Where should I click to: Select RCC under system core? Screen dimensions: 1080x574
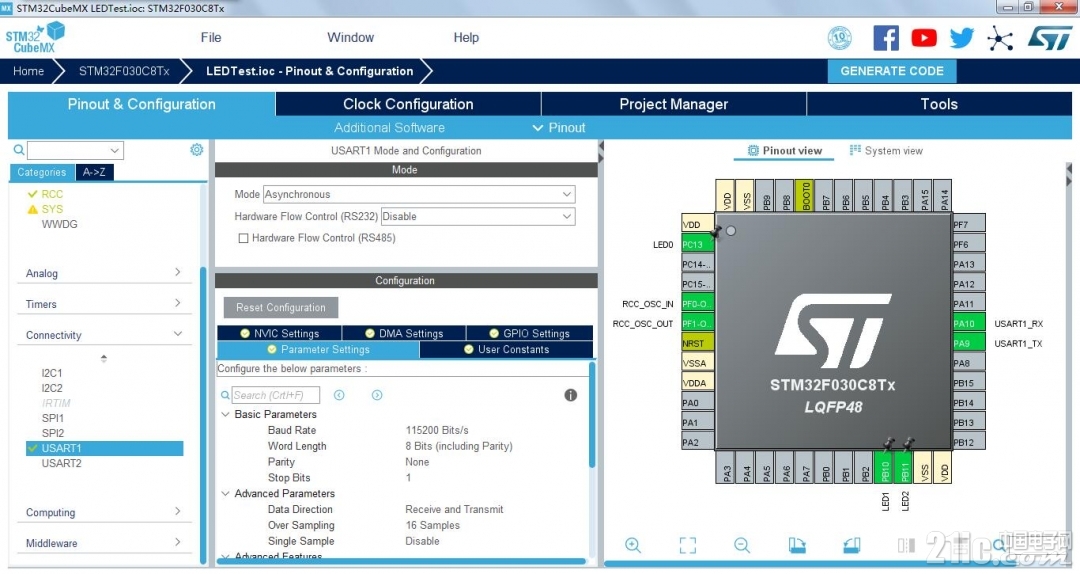pos(52,194)
